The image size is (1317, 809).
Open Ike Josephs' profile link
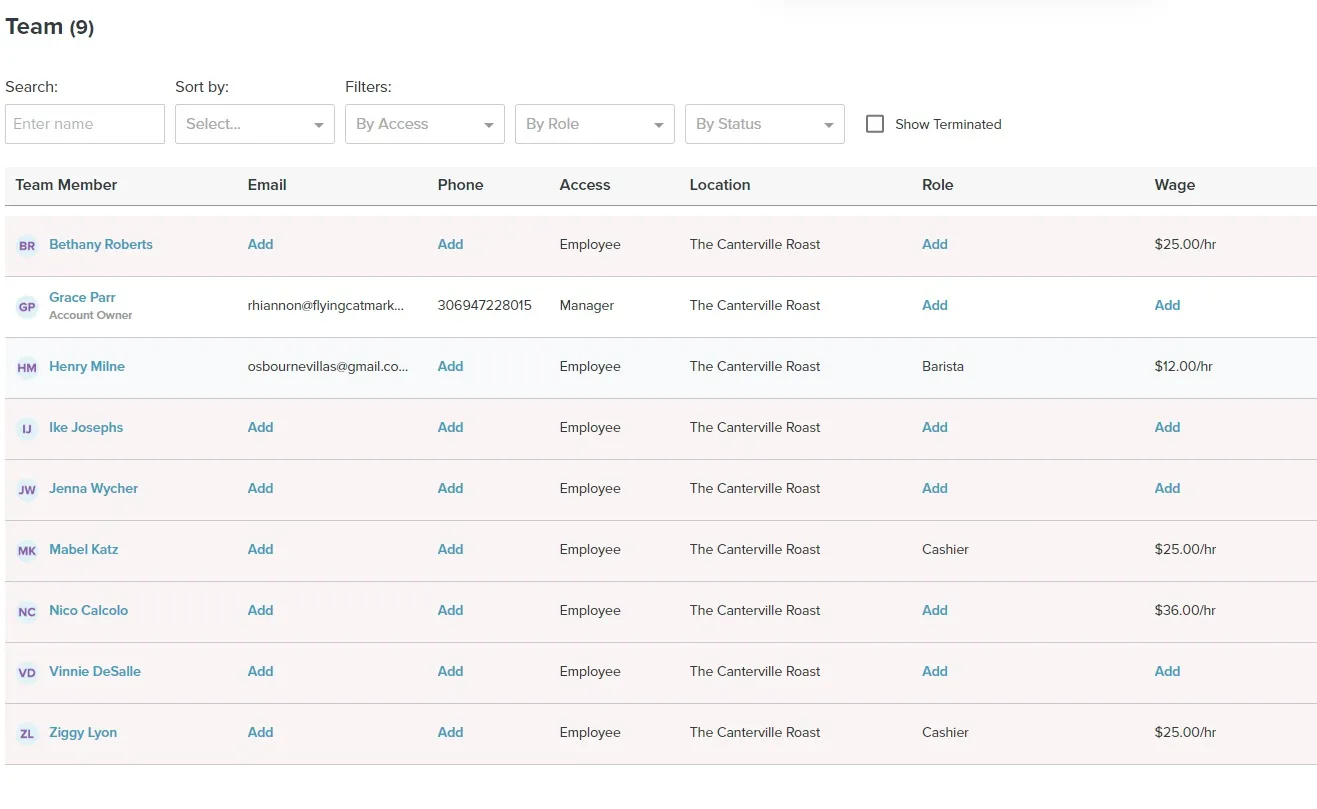click(86, 427)
